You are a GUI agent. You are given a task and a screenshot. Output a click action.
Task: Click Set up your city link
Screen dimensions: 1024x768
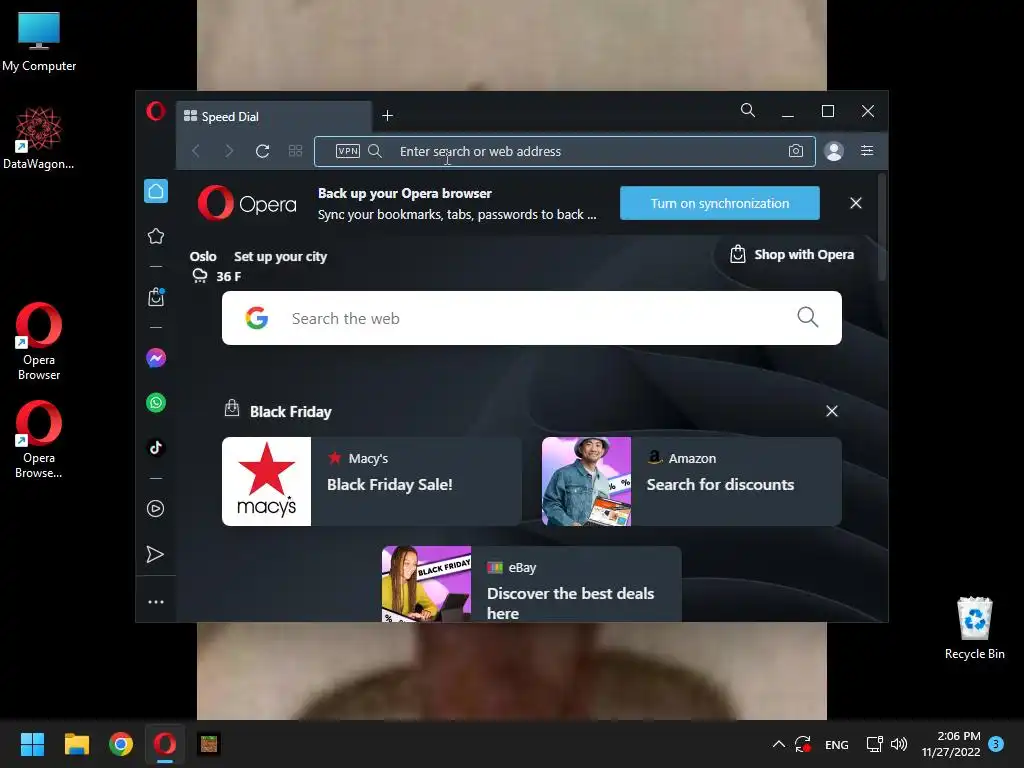[x=280, y=257]
